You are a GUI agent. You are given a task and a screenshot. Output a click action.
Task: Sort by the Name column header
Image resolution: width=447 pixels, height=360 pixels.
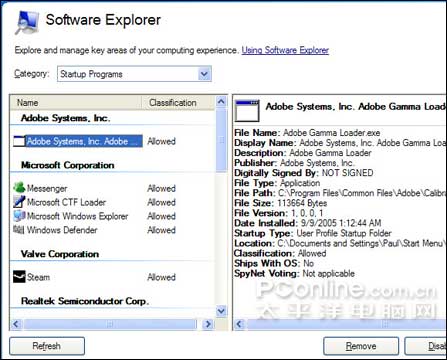pos(76,103)
